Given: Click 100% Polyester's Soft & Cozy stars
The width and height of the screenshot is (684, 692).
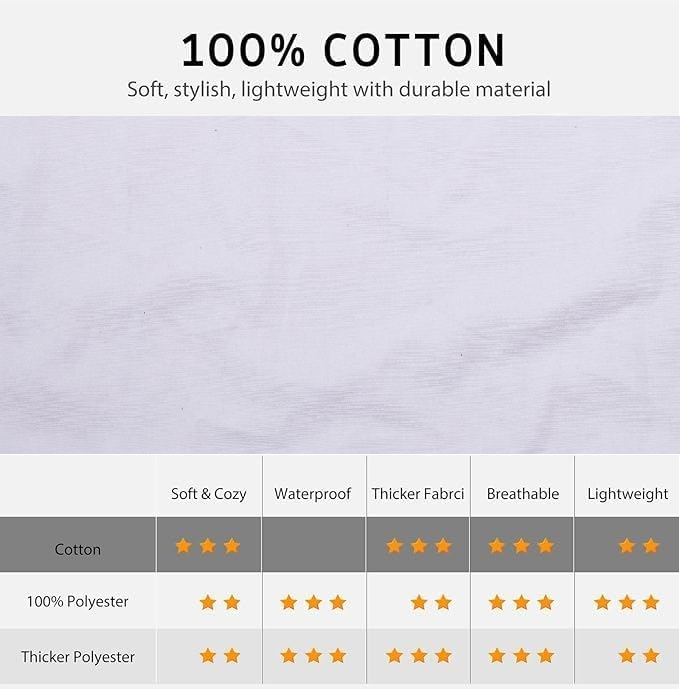Looking at the screenshot, I should click(220, 602).
